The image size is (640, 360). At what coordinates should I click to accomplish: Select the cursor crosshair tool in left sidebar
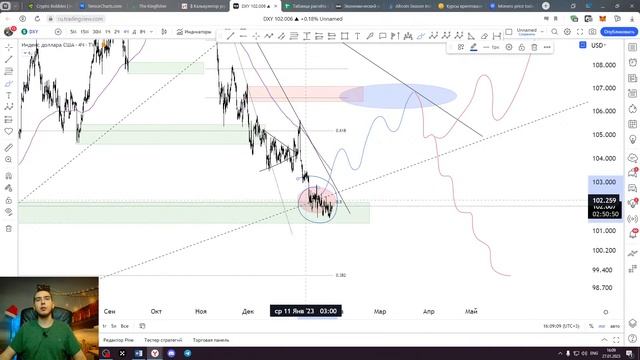tap(9, 47)
